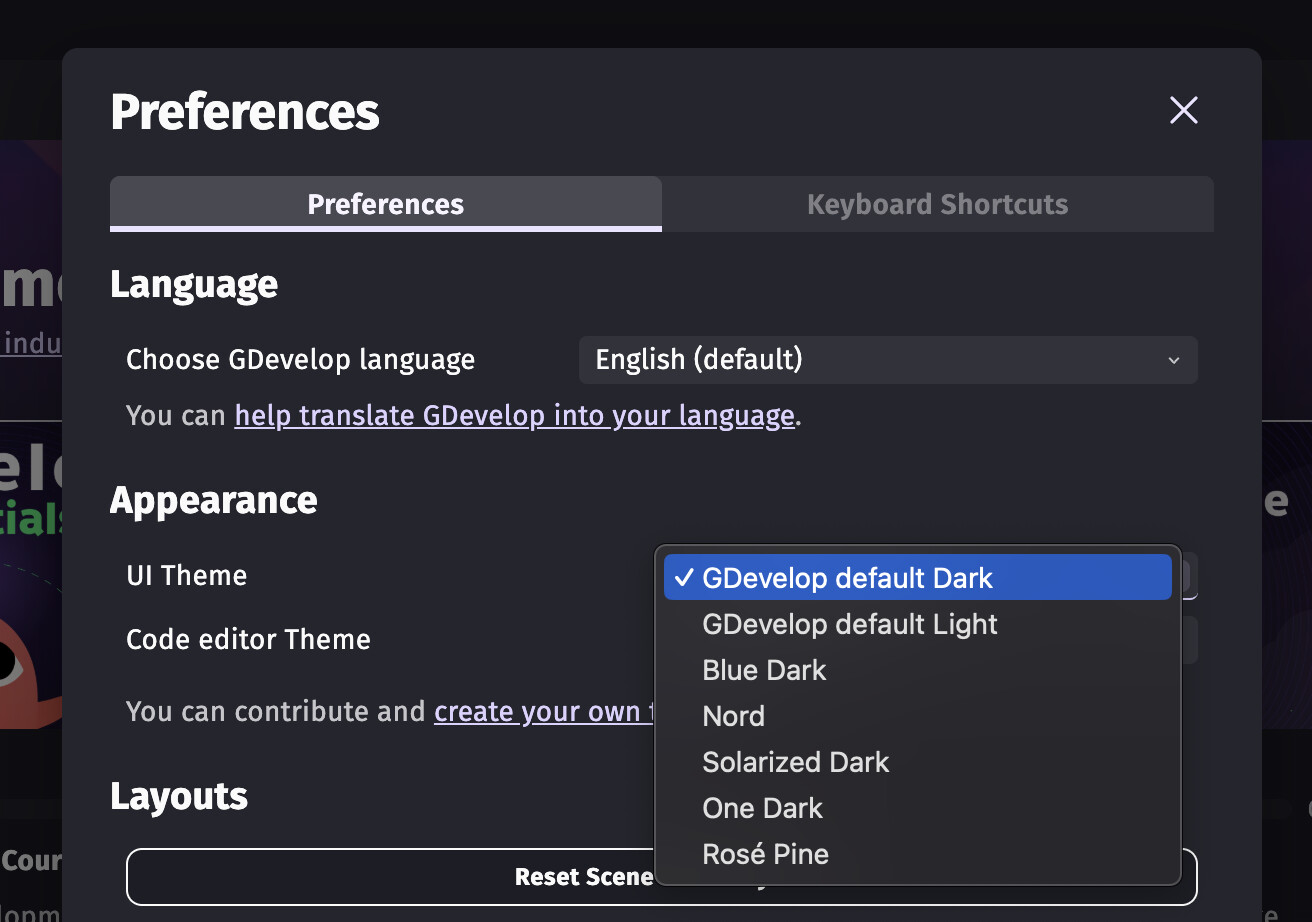Click the Code editor Theme label
This screenshot has width=1312, height=922.
pyautogui.click(x=248, y=639)
